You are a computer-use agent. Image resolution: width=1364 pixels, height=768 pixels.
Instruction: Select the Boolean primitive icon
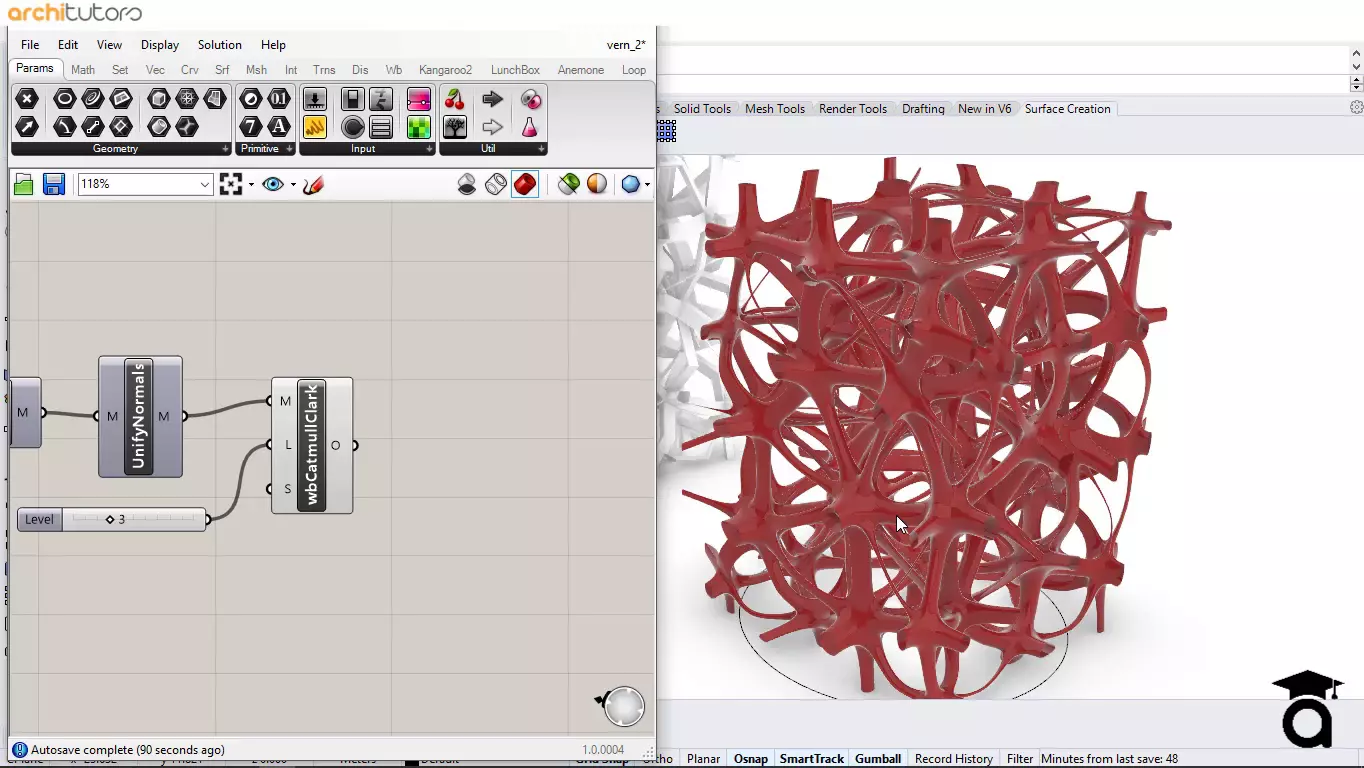[251, 98]
